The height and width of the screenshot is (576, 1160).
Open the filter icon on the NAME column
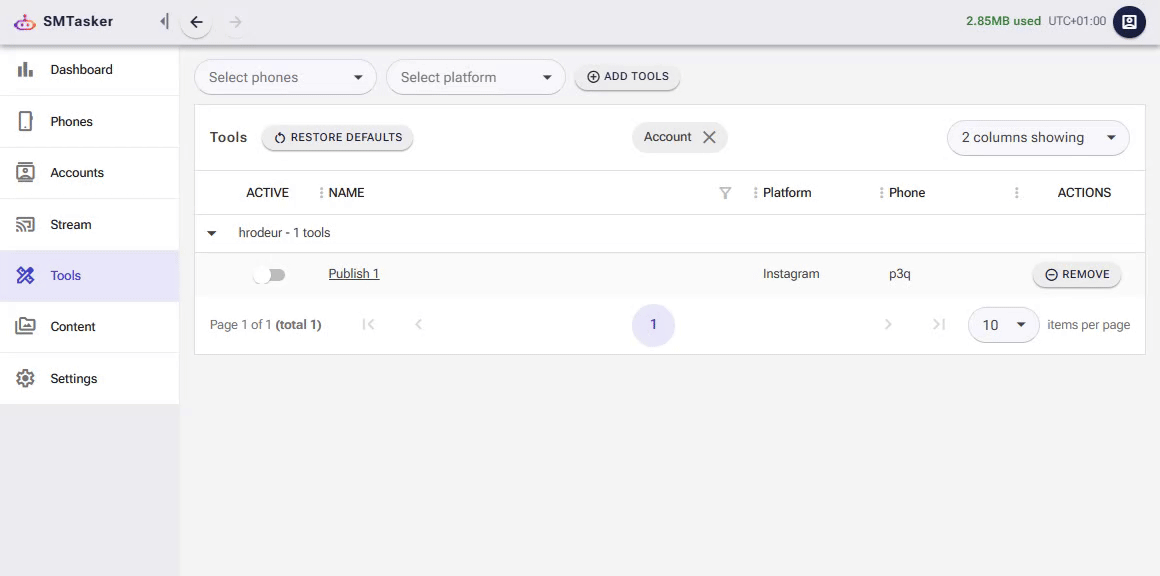pos(725,192)
